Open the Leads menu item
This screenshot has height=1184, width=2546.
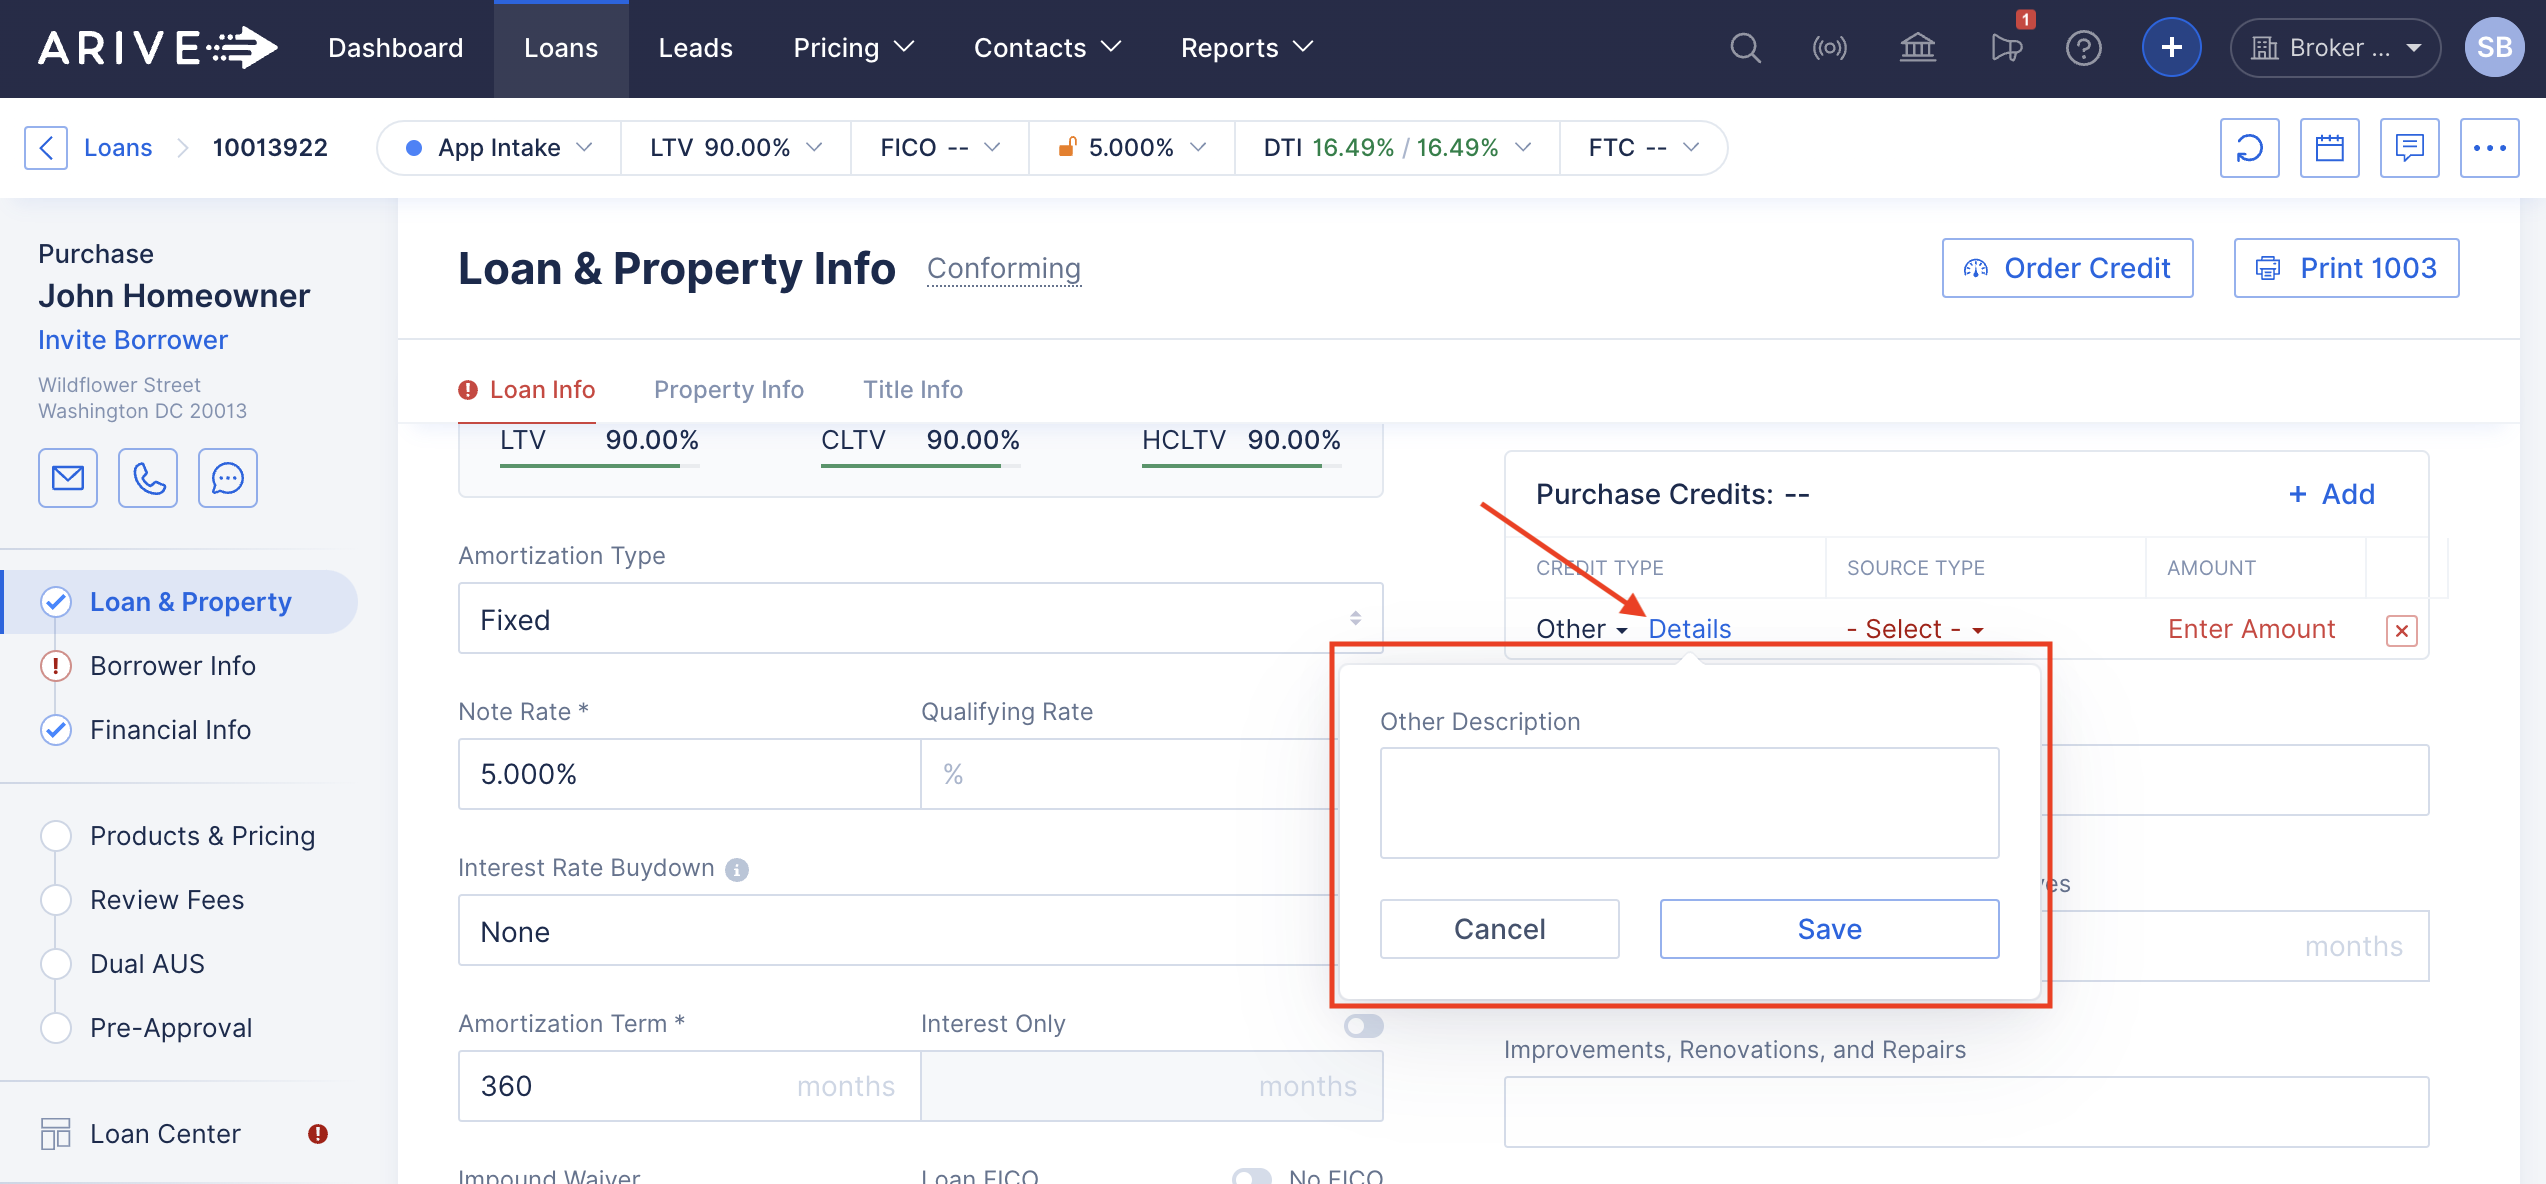click(x=695, y=48)
